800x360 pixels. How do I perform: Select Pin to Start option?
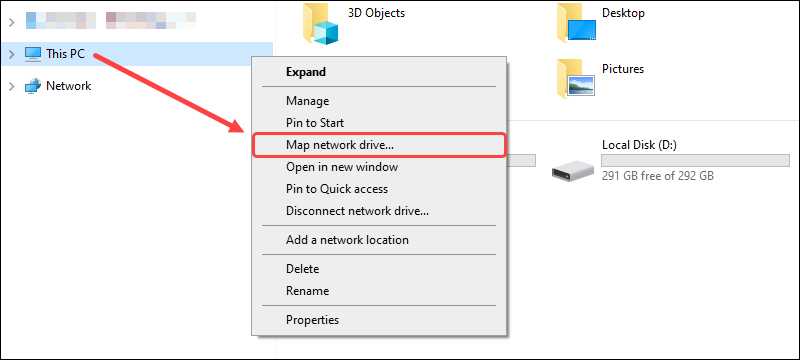[x=379, y=123]
